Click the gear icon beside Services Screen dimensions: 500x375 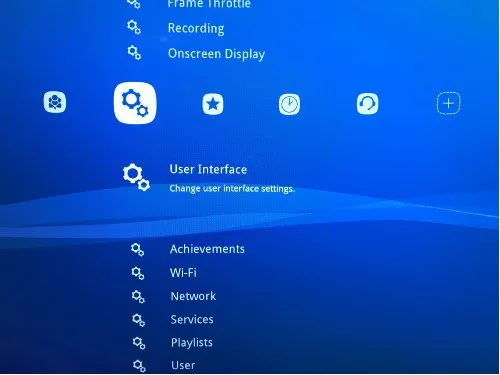pos(138,320)
